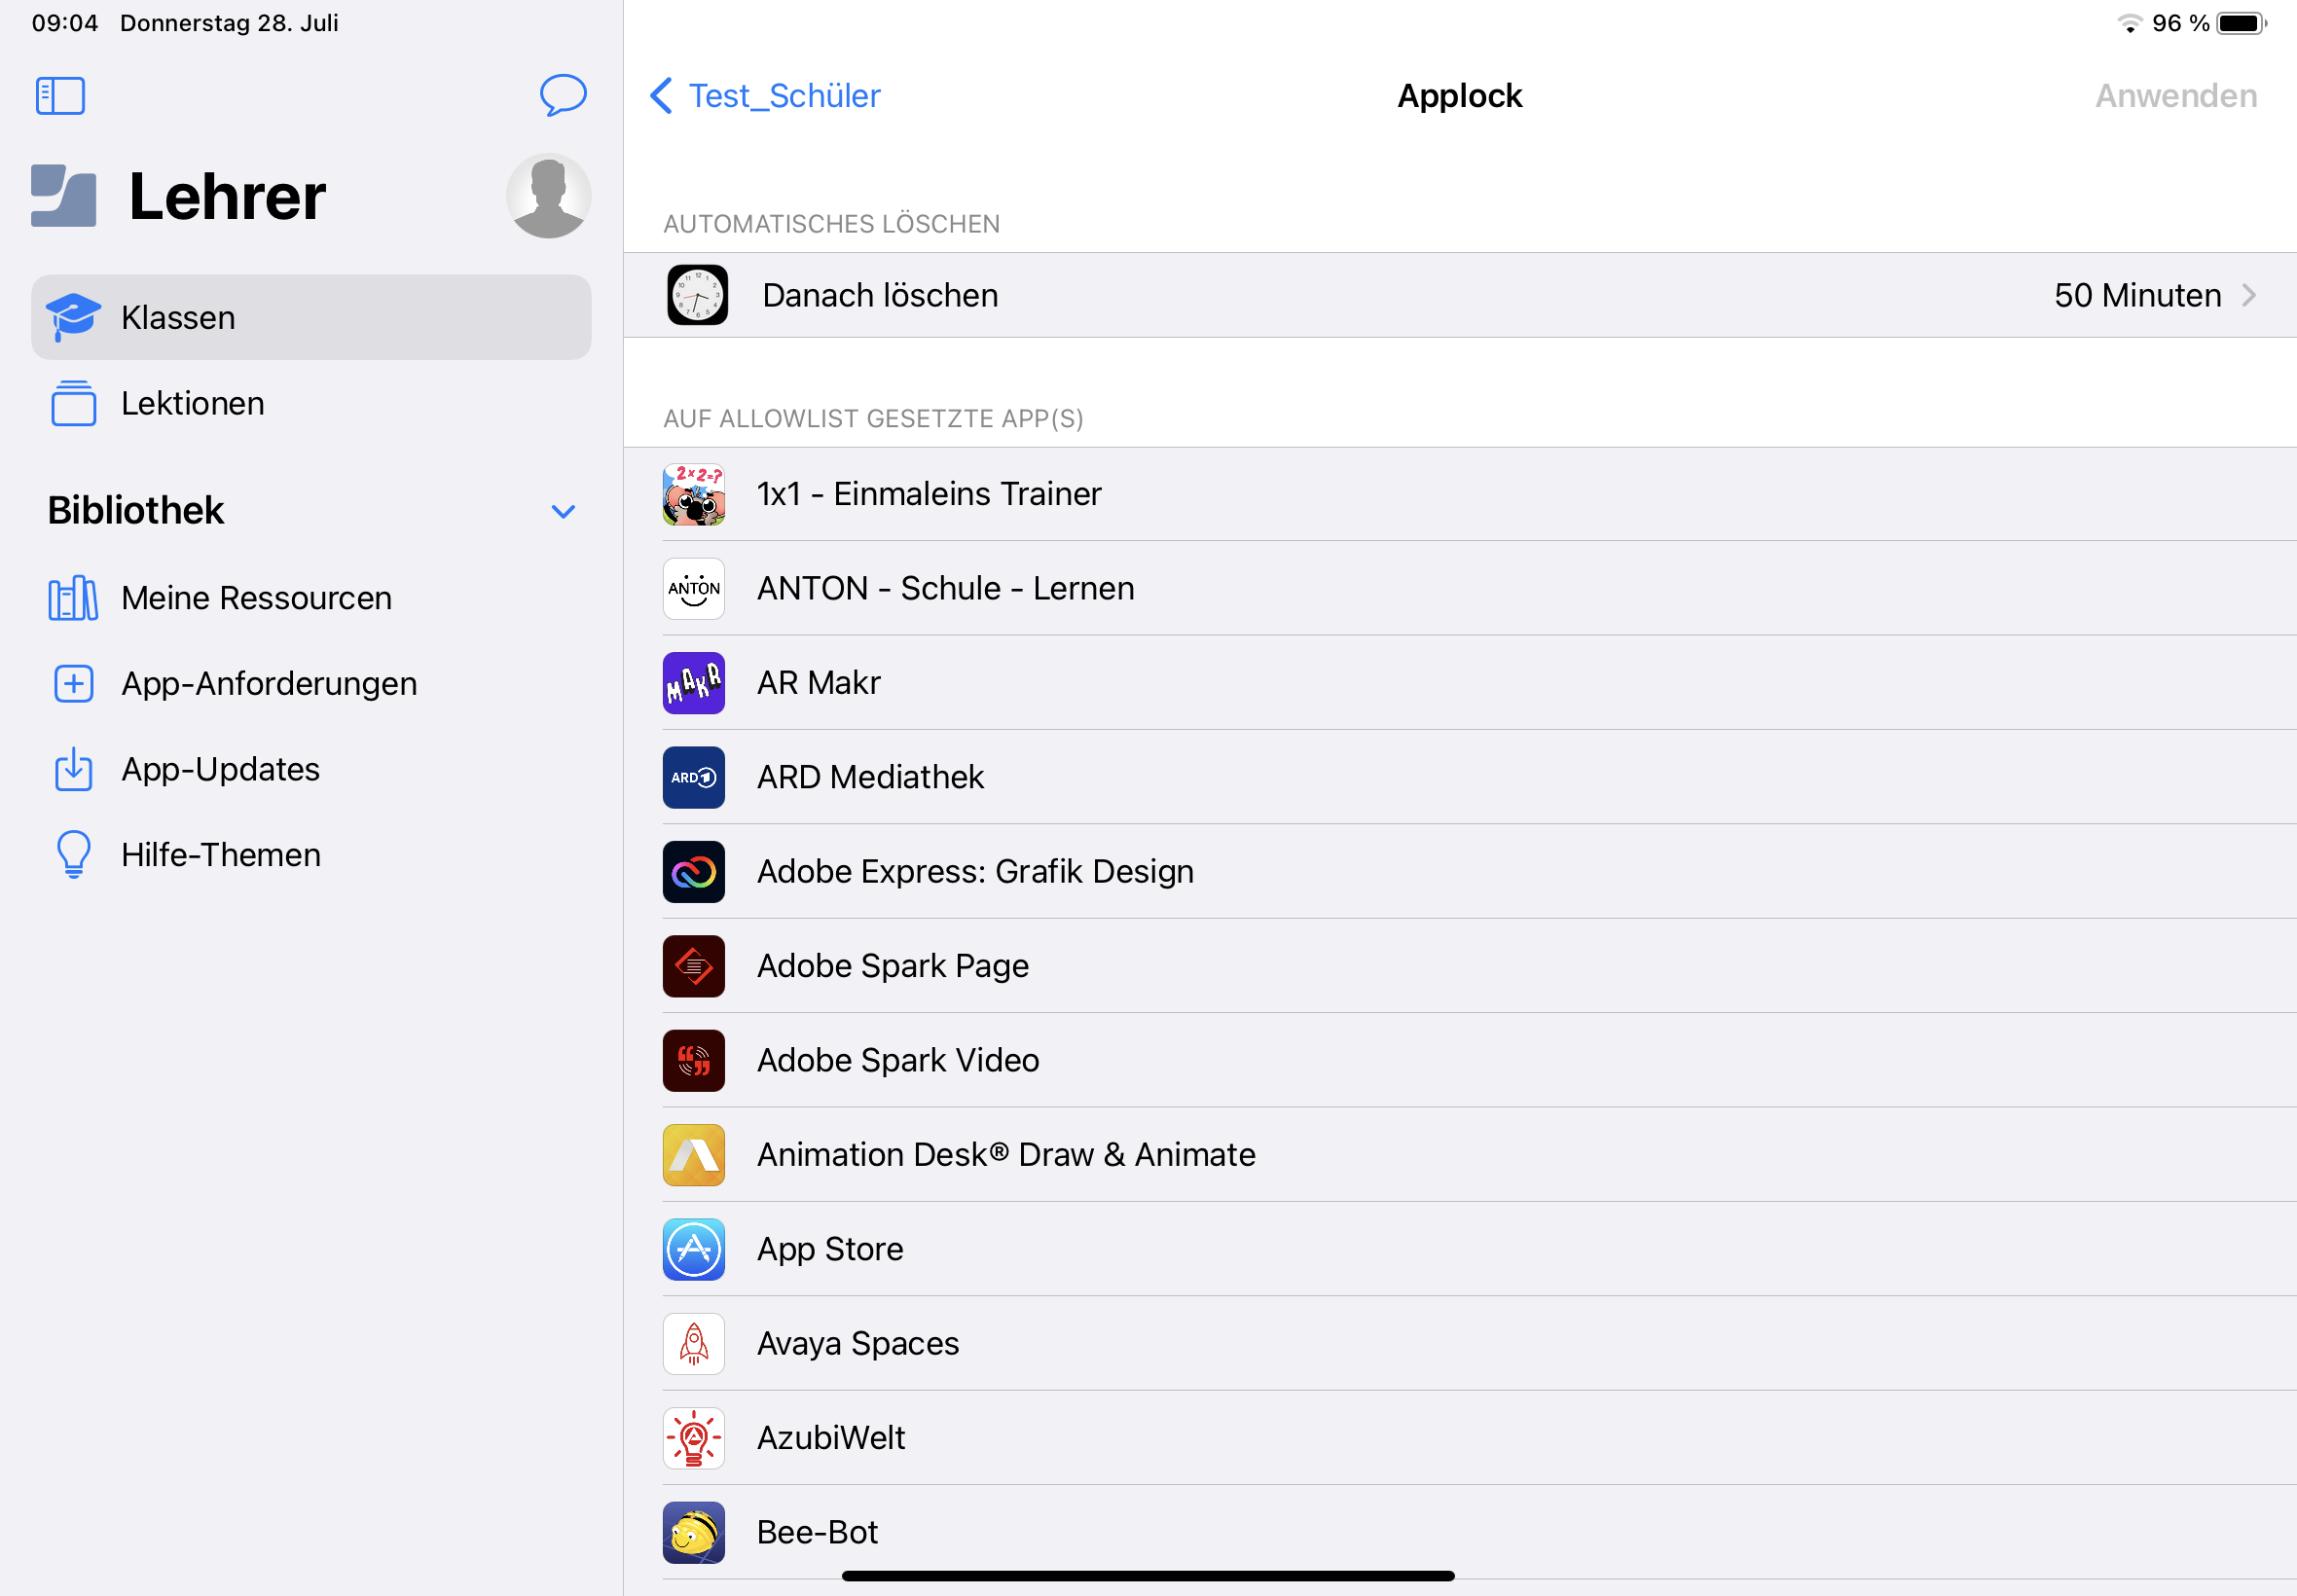Image resolution: width=2297 pixels, height=1596 pixels.
Task: Select Animation Desk® Draw & Animate
Action: (1459, 1155)
